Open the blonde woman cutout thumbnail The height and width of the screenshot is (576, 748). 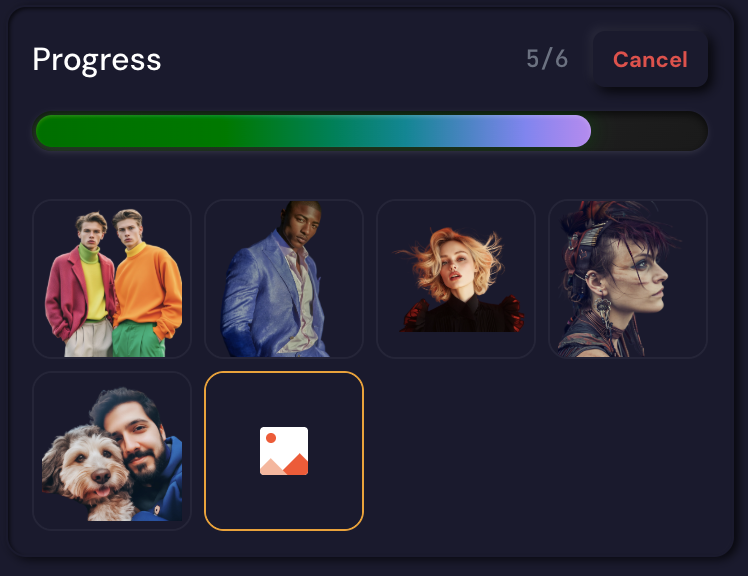tap(456, 279)
